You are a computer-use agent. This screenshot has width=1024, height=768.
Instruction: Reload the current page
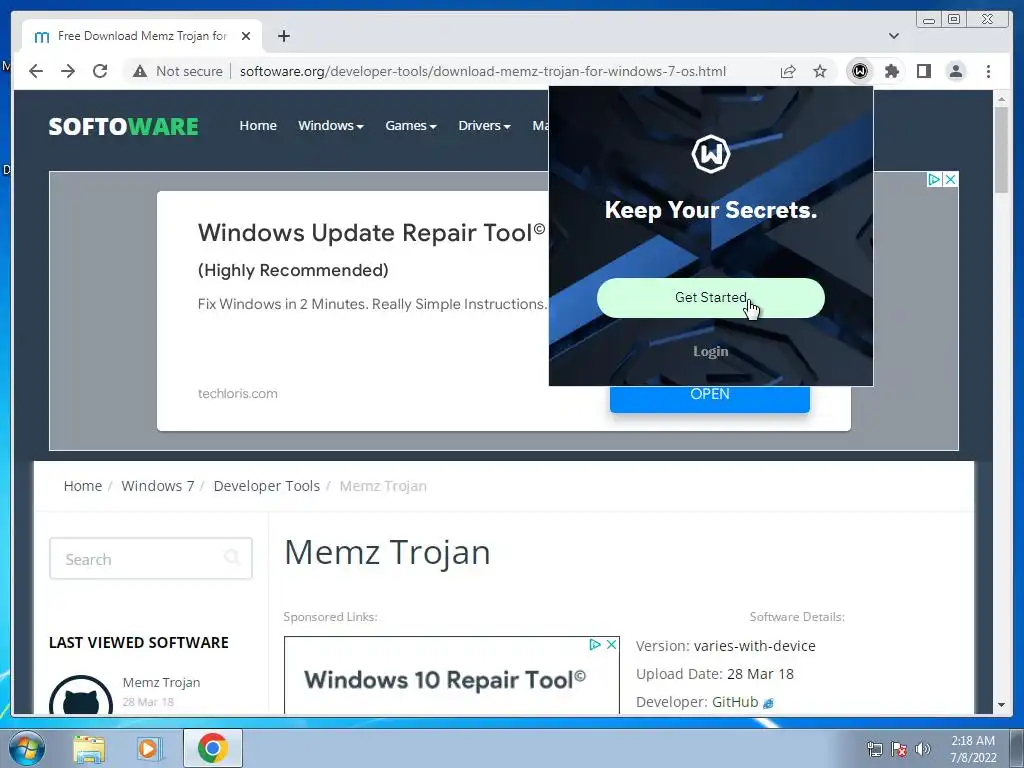(x=100, y=71)
